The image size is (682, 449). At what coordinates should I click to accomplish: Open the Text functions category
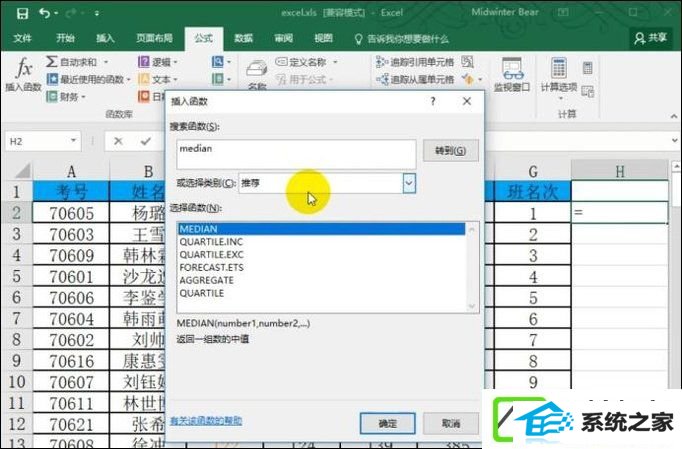(x=155, y=79)
